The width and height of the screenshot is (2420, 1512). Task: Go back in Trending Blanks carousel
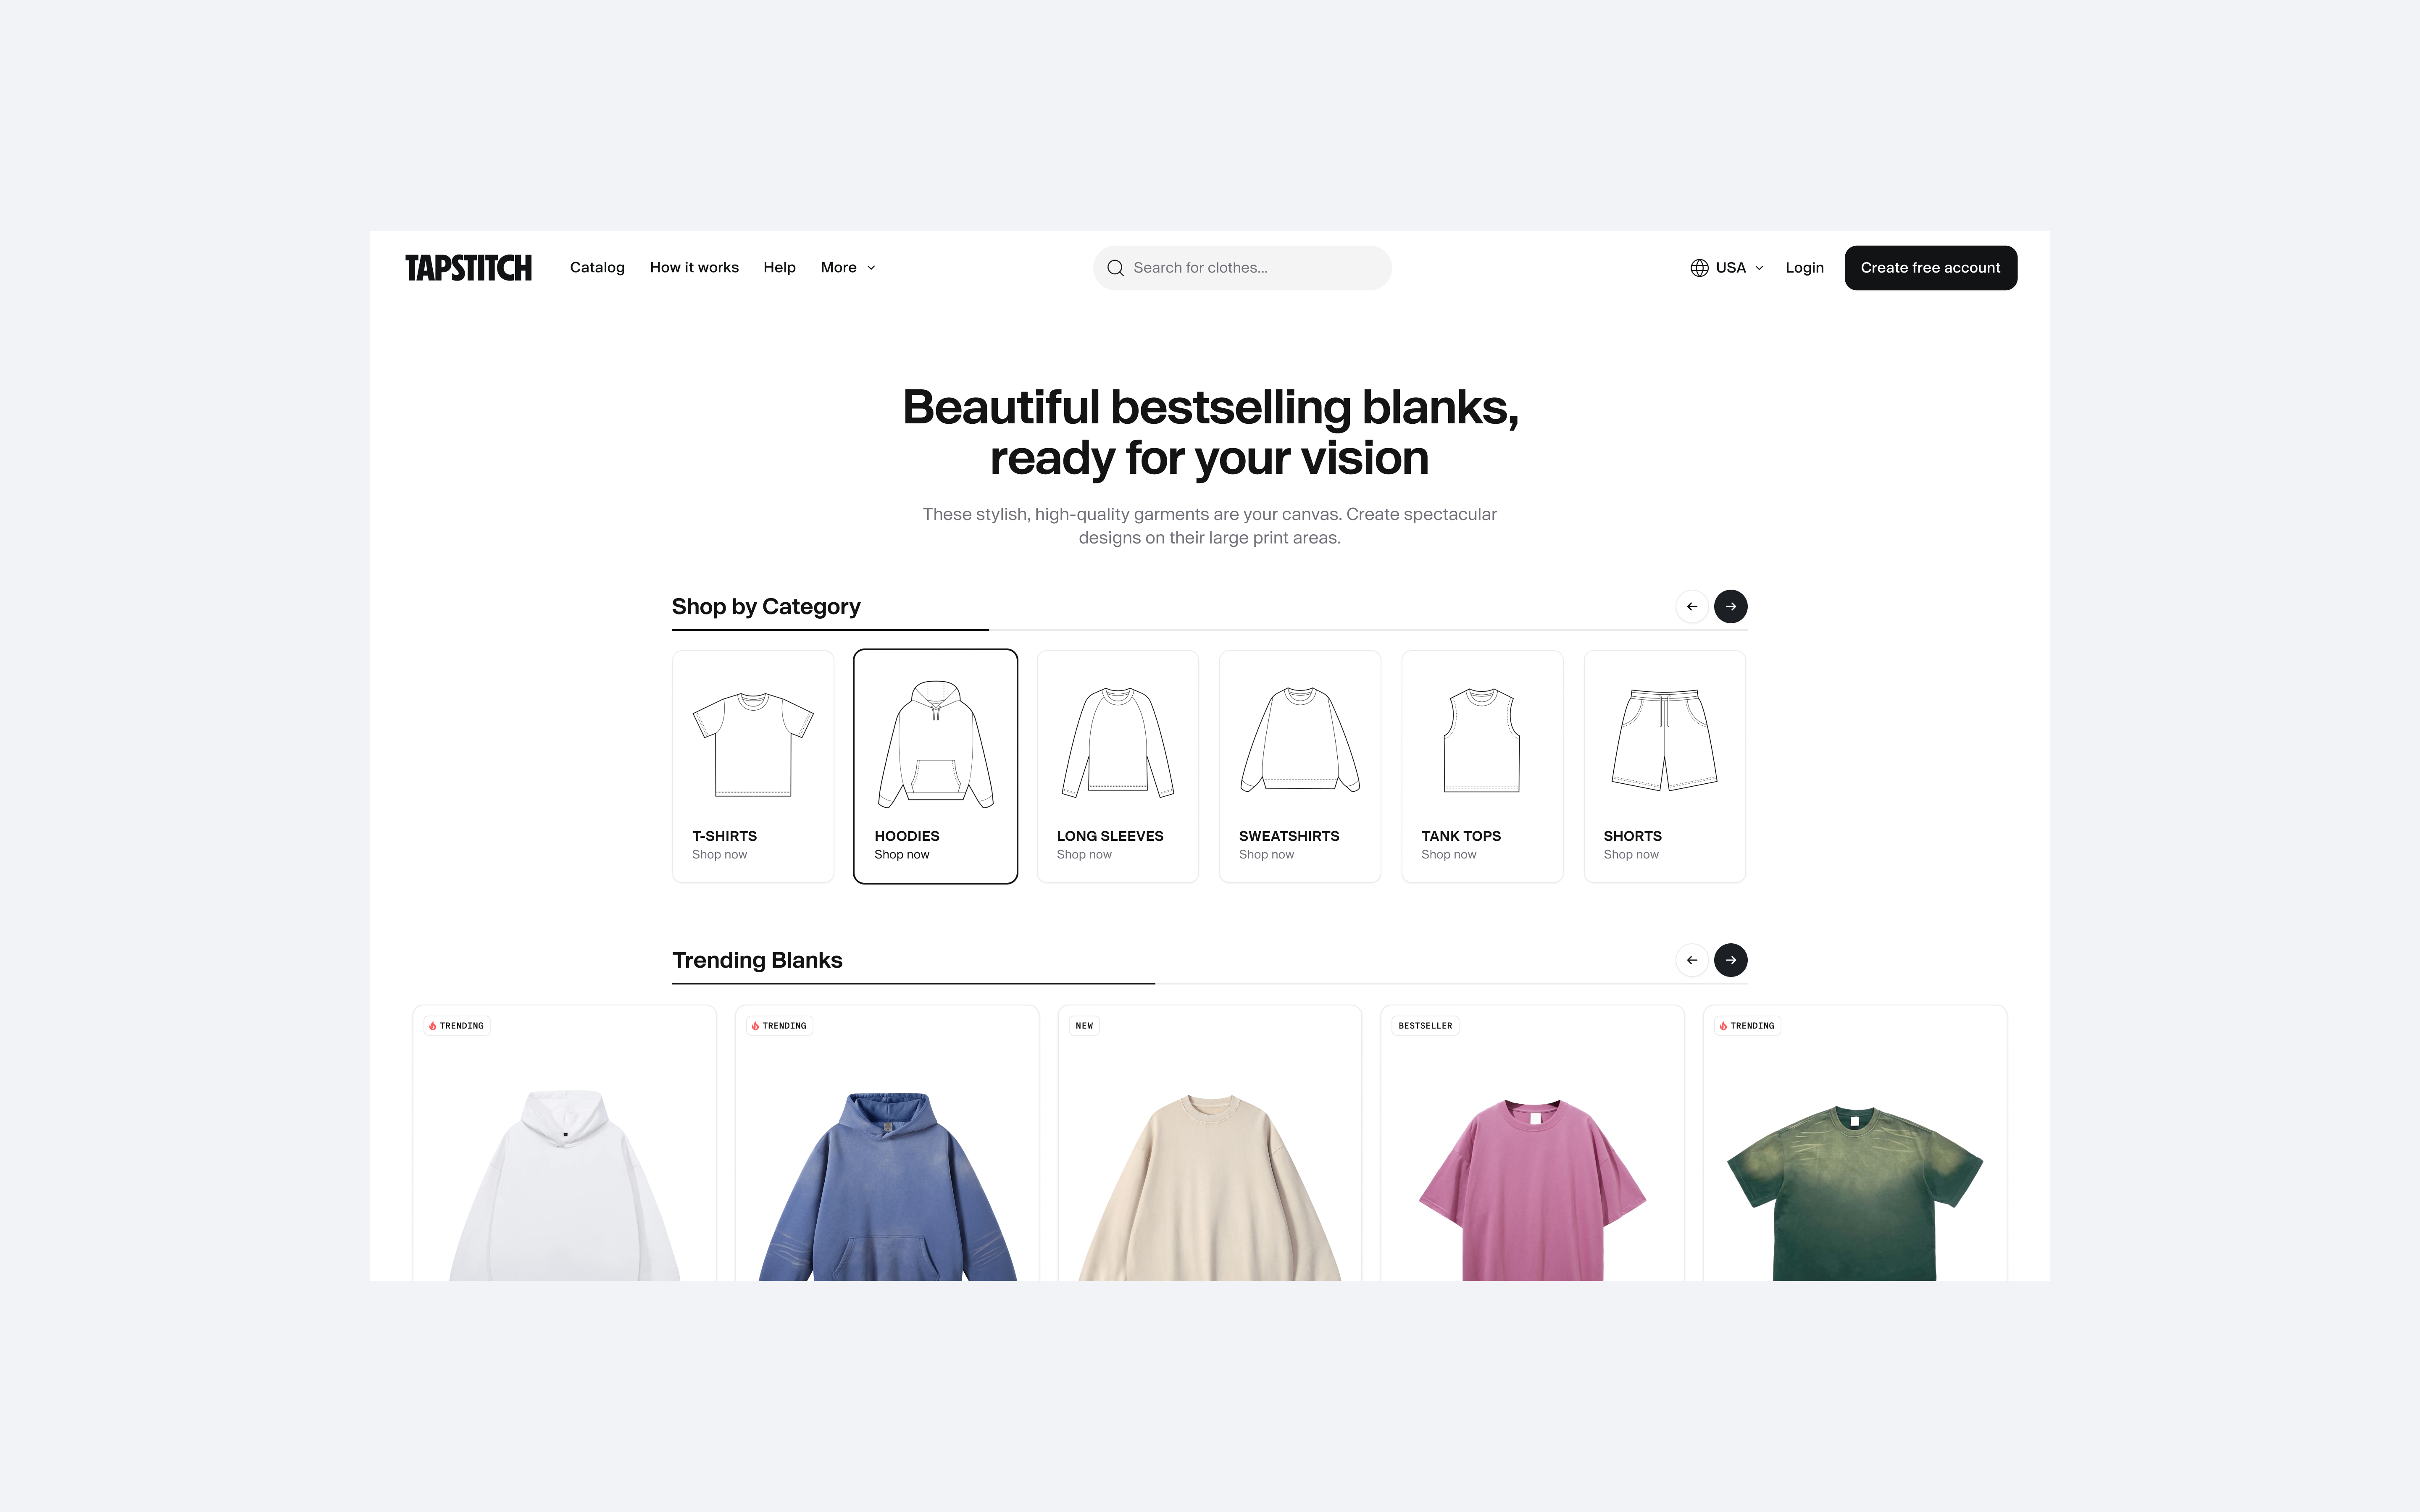1691,960
